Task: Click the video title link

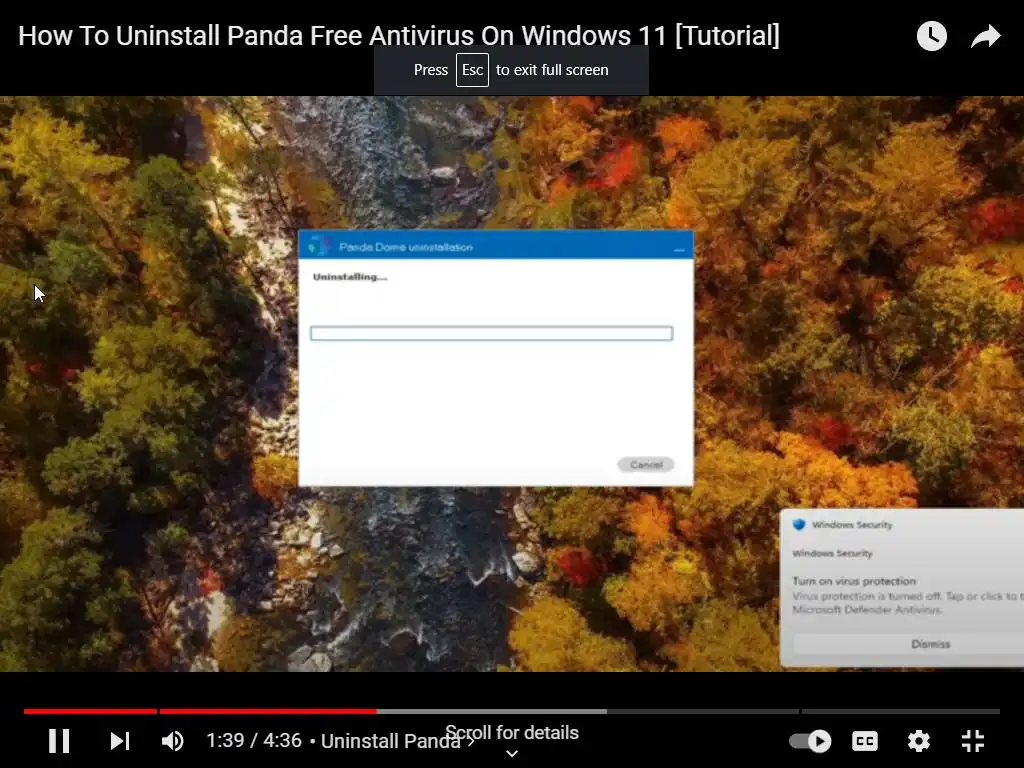Action: point(399,35)
